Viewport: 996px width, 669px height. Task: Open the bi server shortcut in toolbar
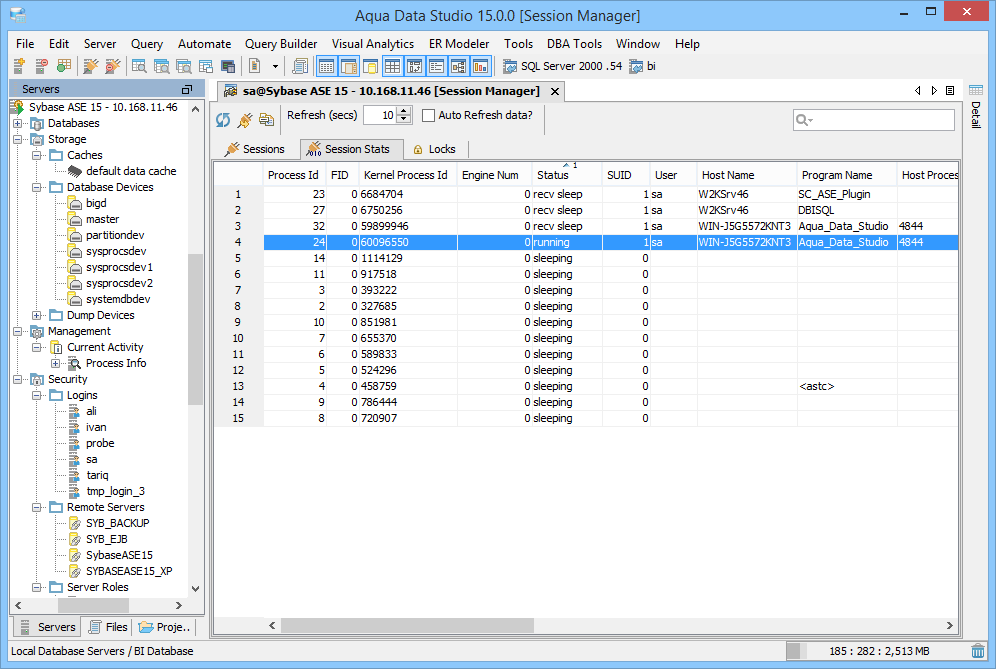click(x=642, y=66)
